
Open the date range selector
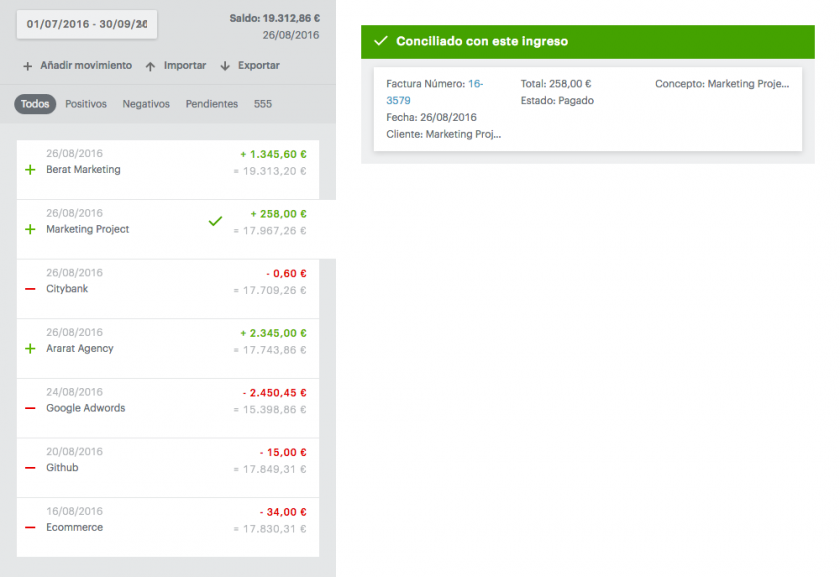[x=86, y=22]
